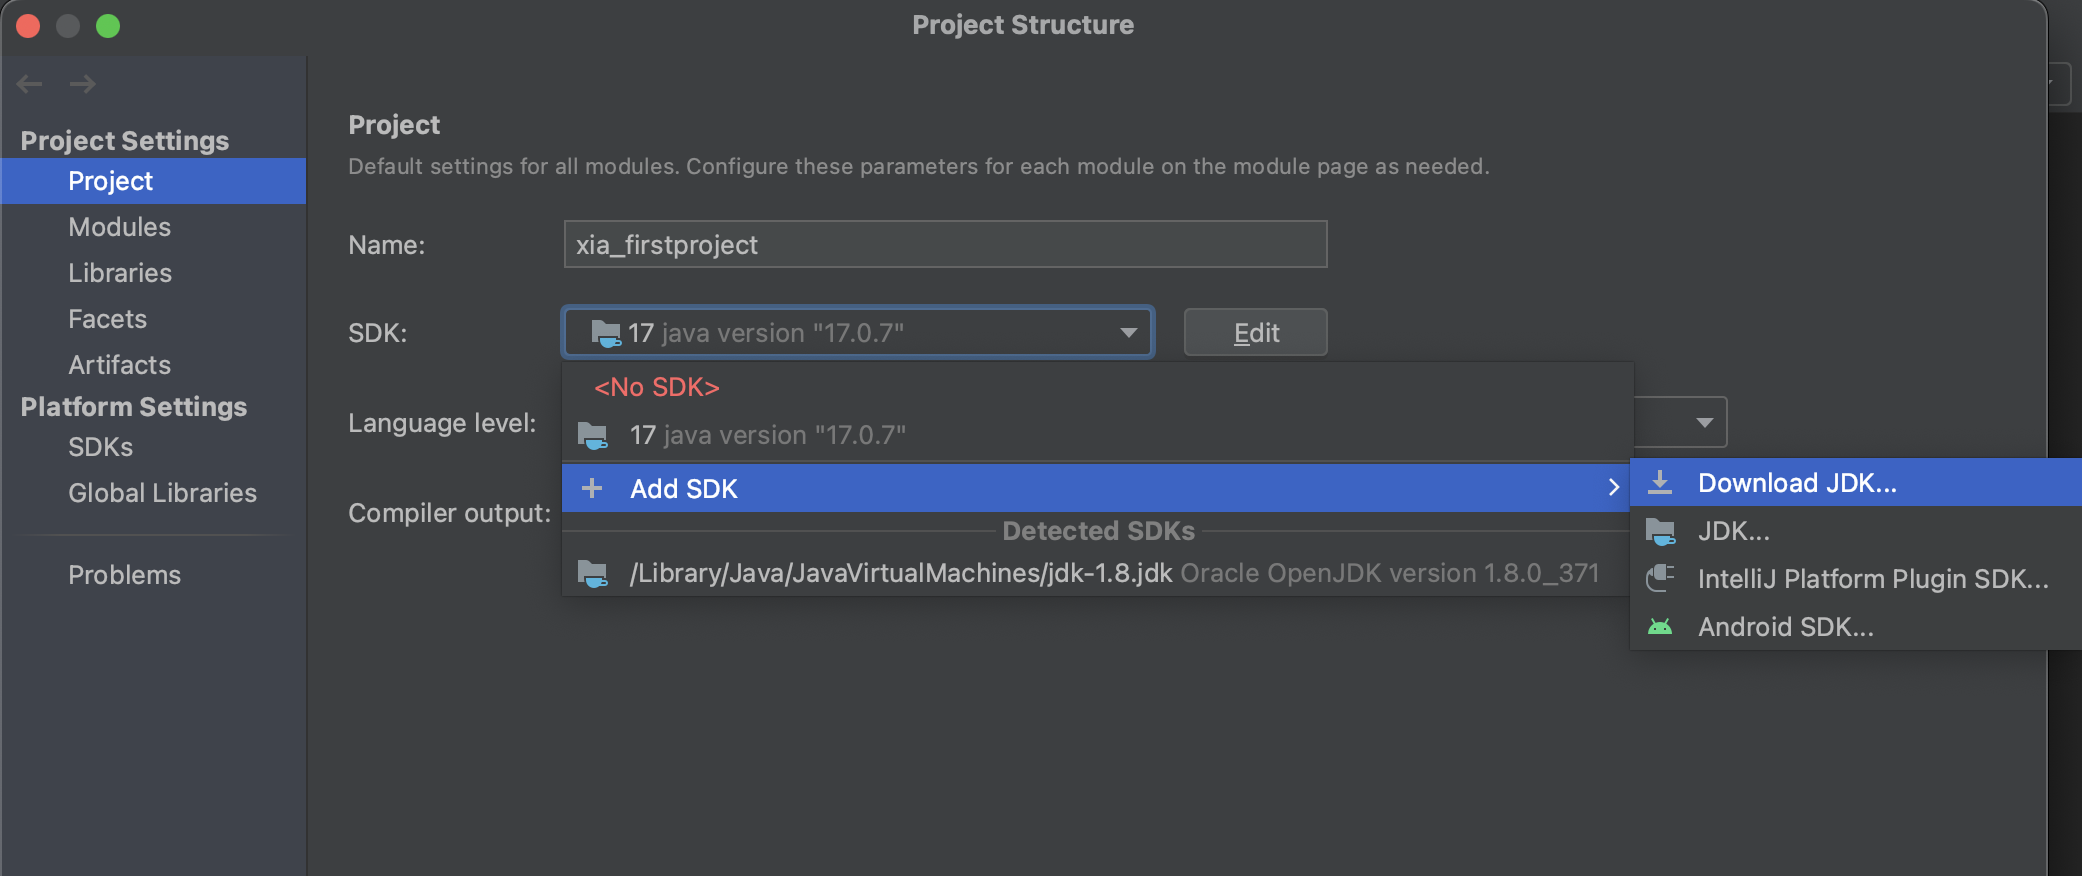Click the JDK folder icon for the listed 17 SDK
Viewport: 2082px width, 876px height.
593,436
